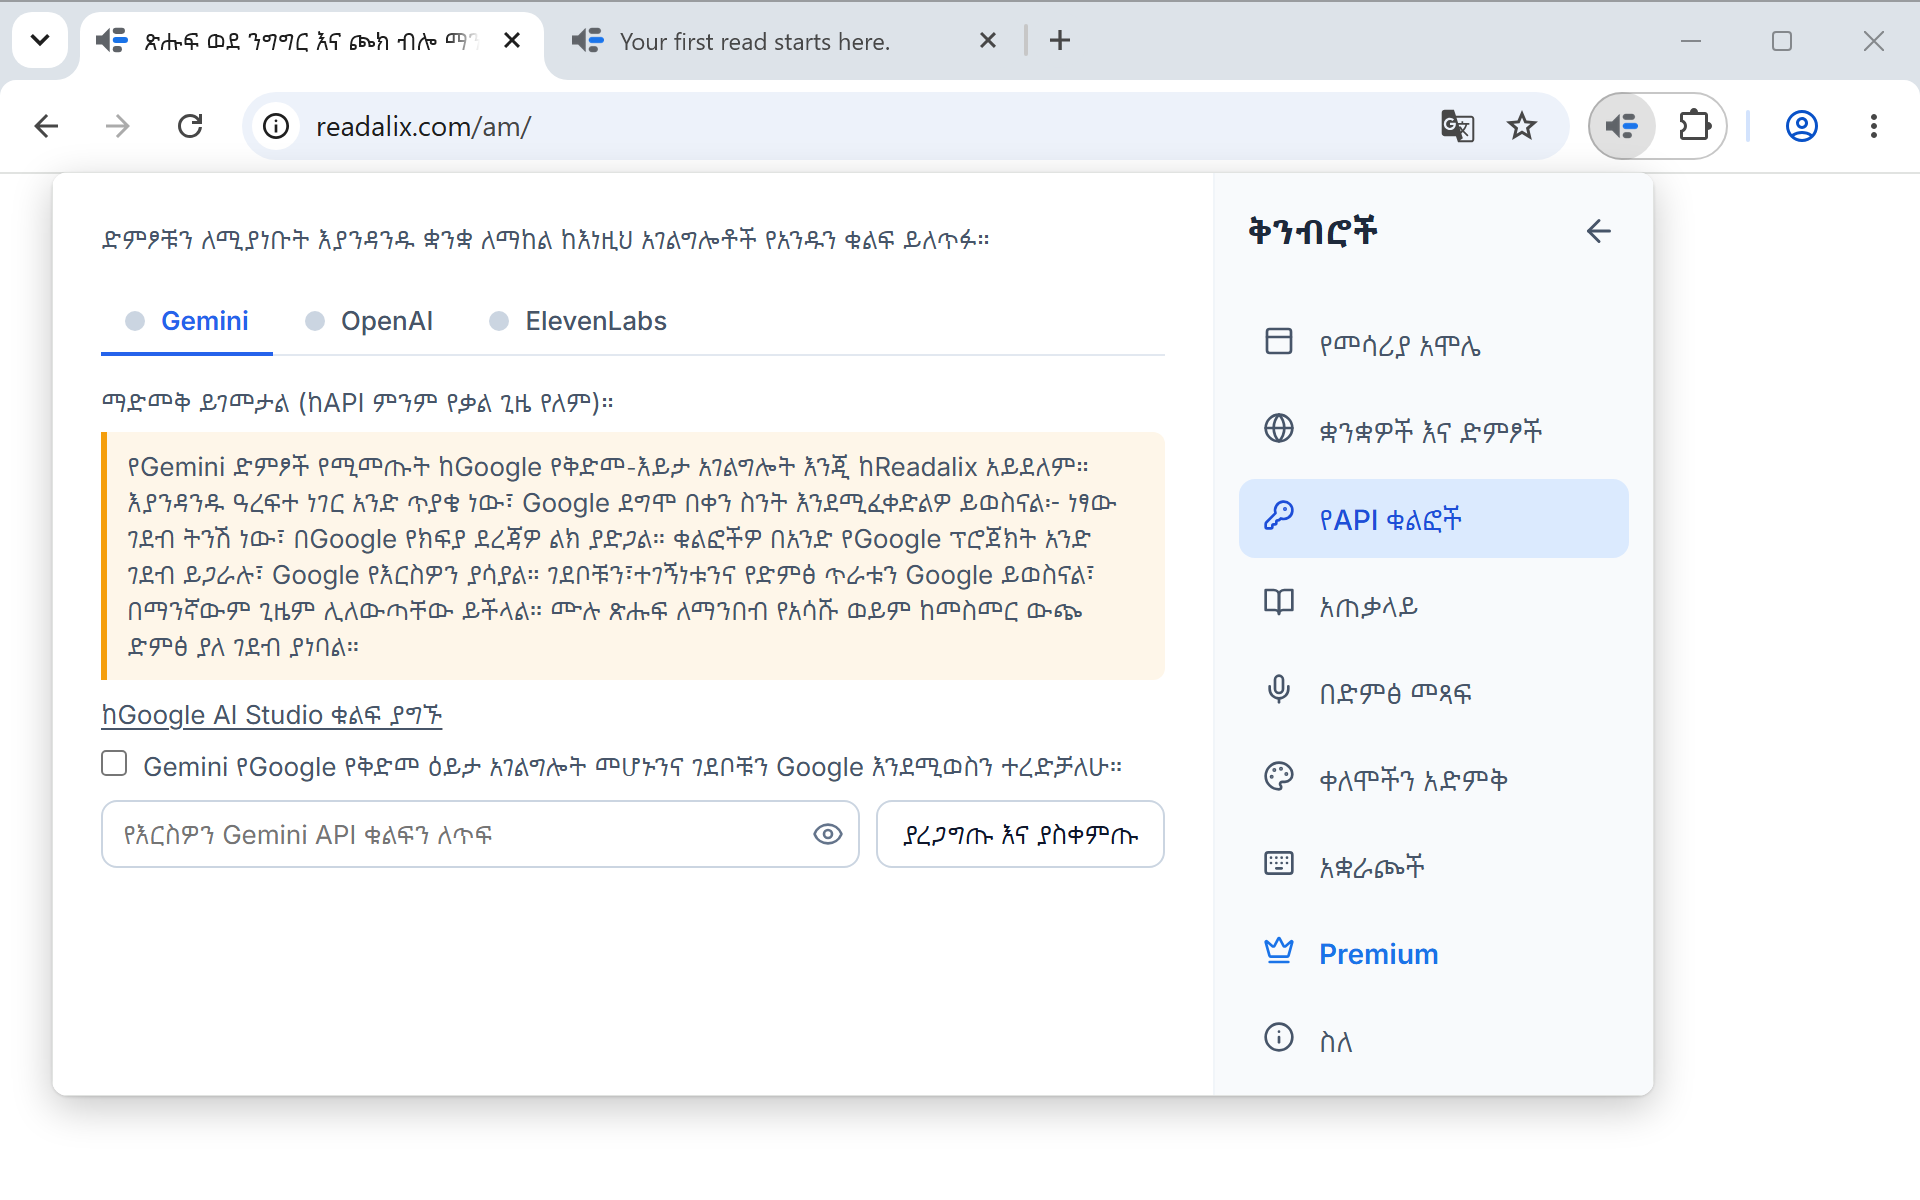The height and width of the screenshot is (1200, 1920).
Task: Open languages and voices globe icon
Action: [1278, 428]
